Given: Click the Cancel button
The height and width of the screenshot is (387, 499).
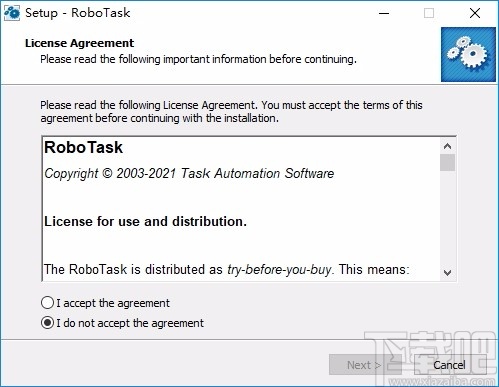Looking at the screenshot, I should [450, 365].
